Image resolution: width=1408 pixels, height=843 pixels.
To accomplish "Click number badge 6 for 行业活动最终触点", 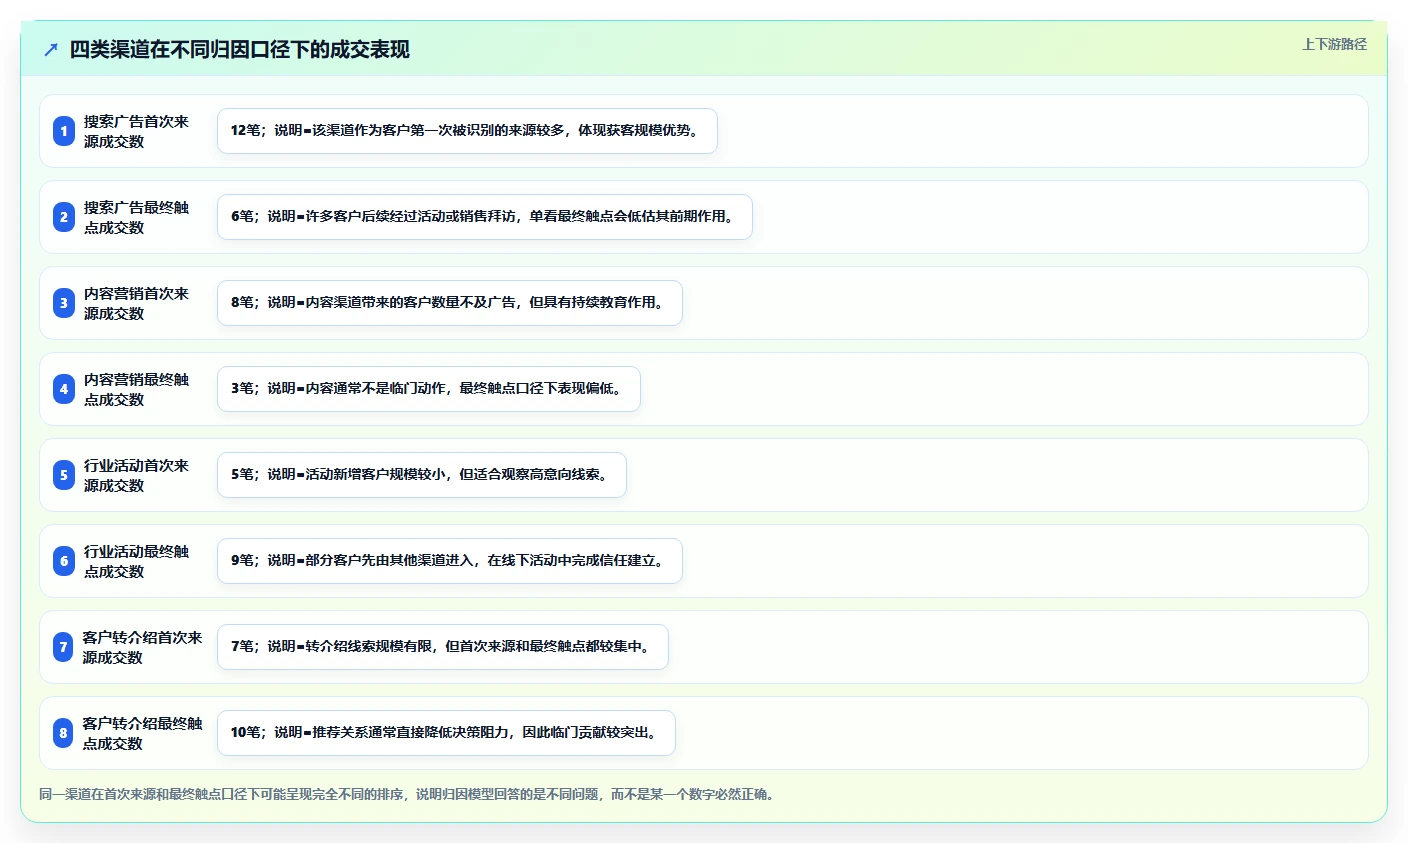I will tap(64, 561).
